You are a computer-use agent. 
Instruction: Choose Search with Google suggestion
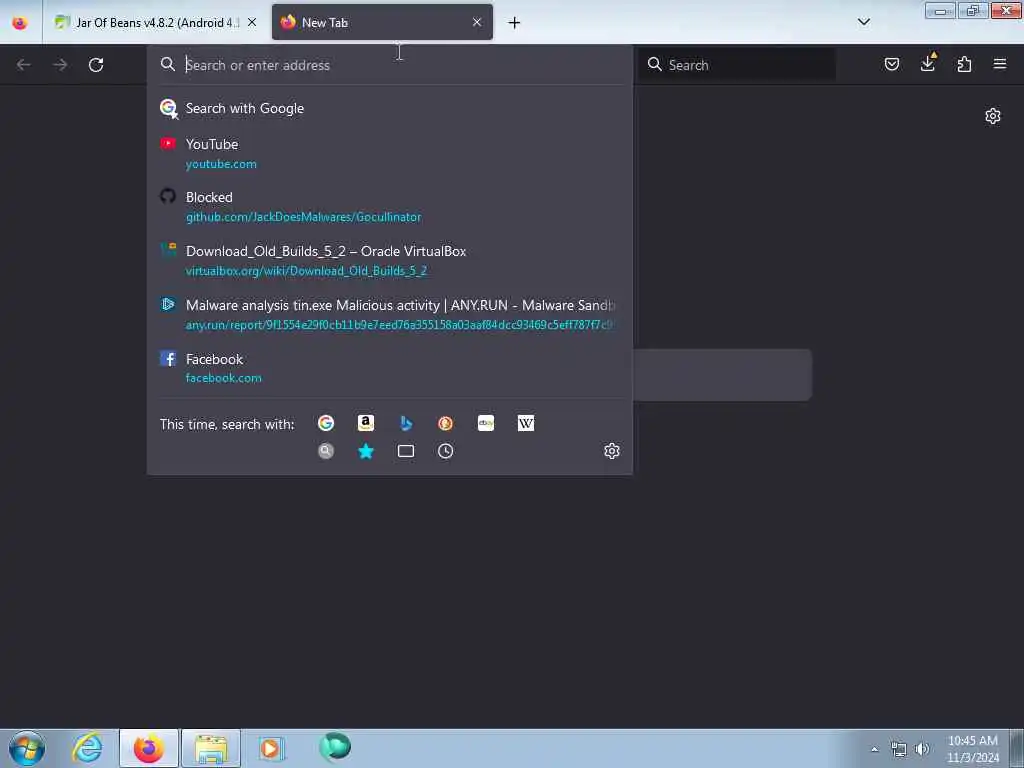[x=390, y=108]
